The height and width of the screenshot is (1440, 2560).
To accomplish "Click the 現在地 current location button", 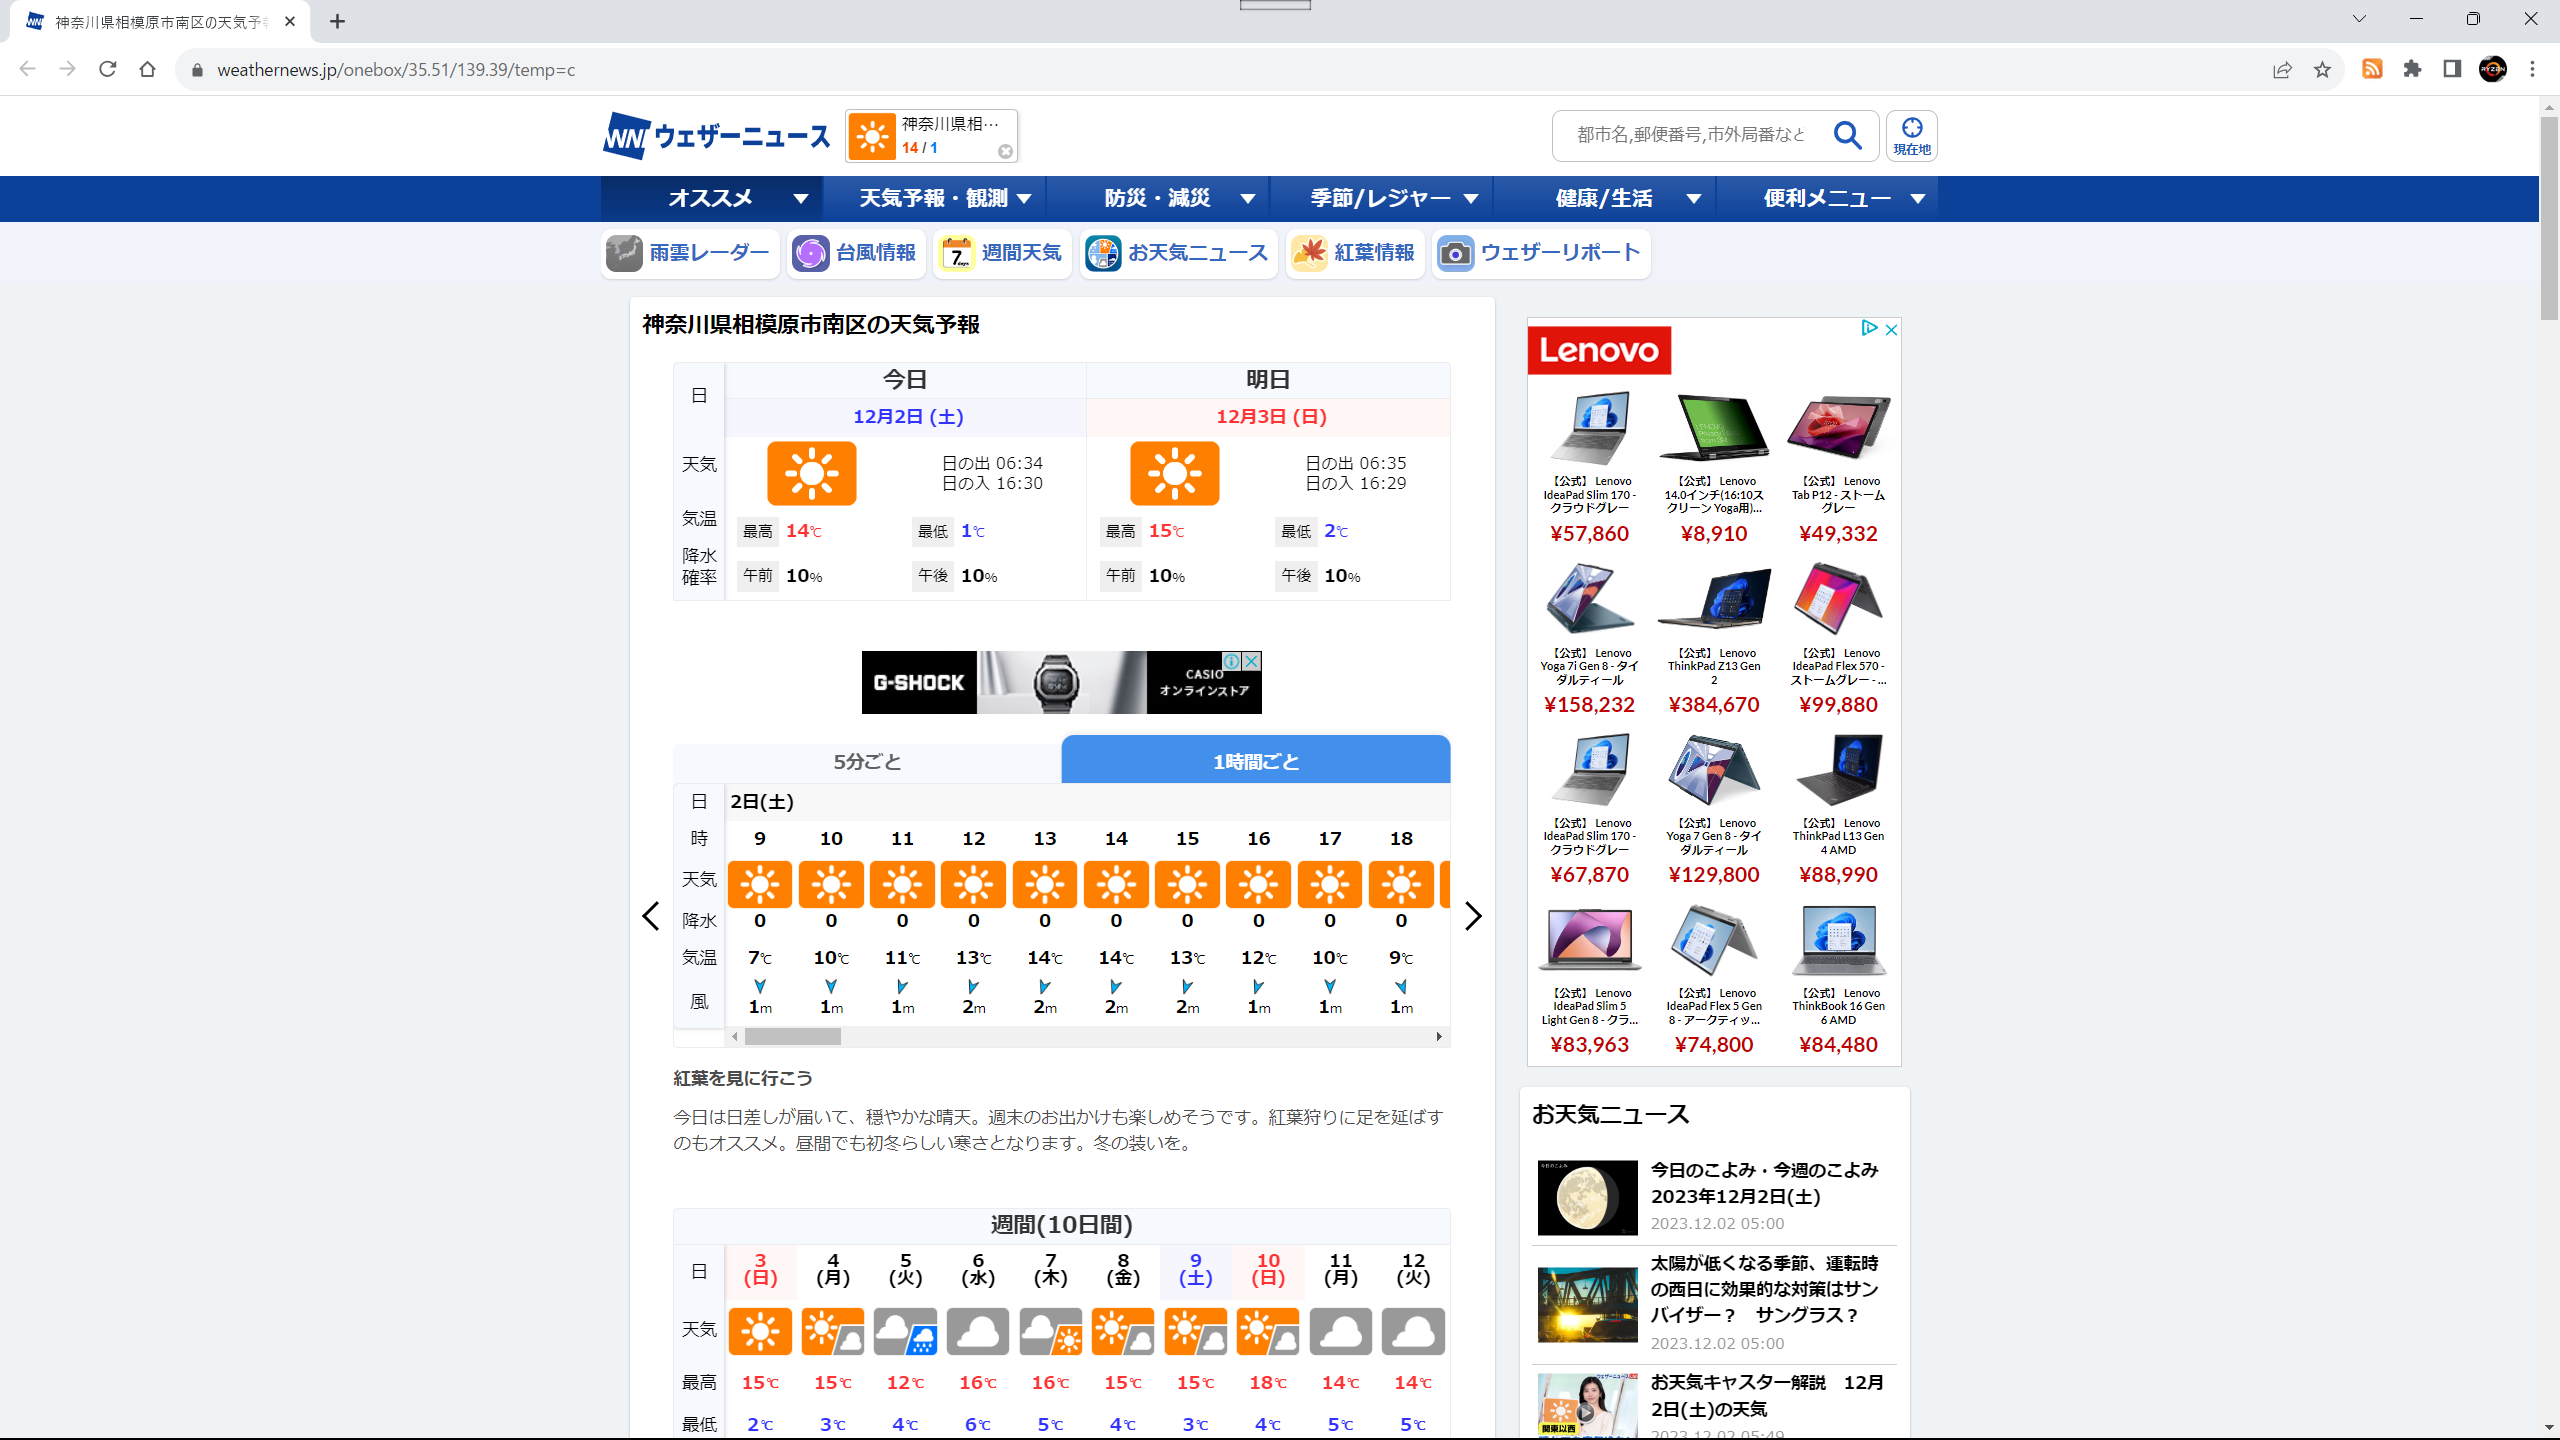I will click(1911, 136).
